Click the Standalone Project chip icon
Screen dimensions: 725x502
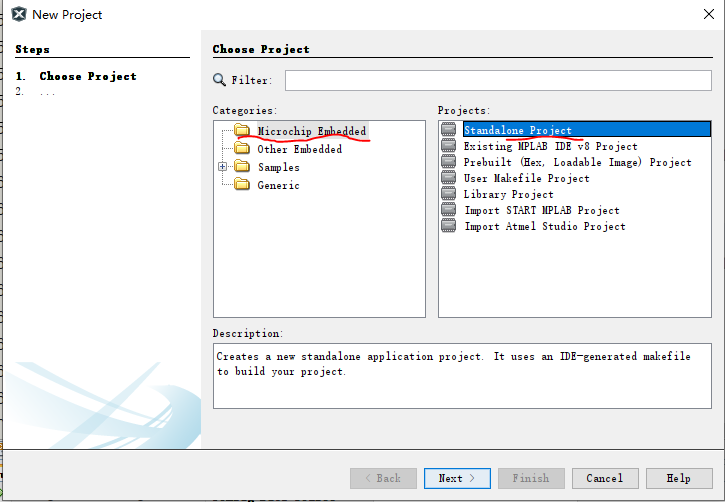tap(449, 129)
